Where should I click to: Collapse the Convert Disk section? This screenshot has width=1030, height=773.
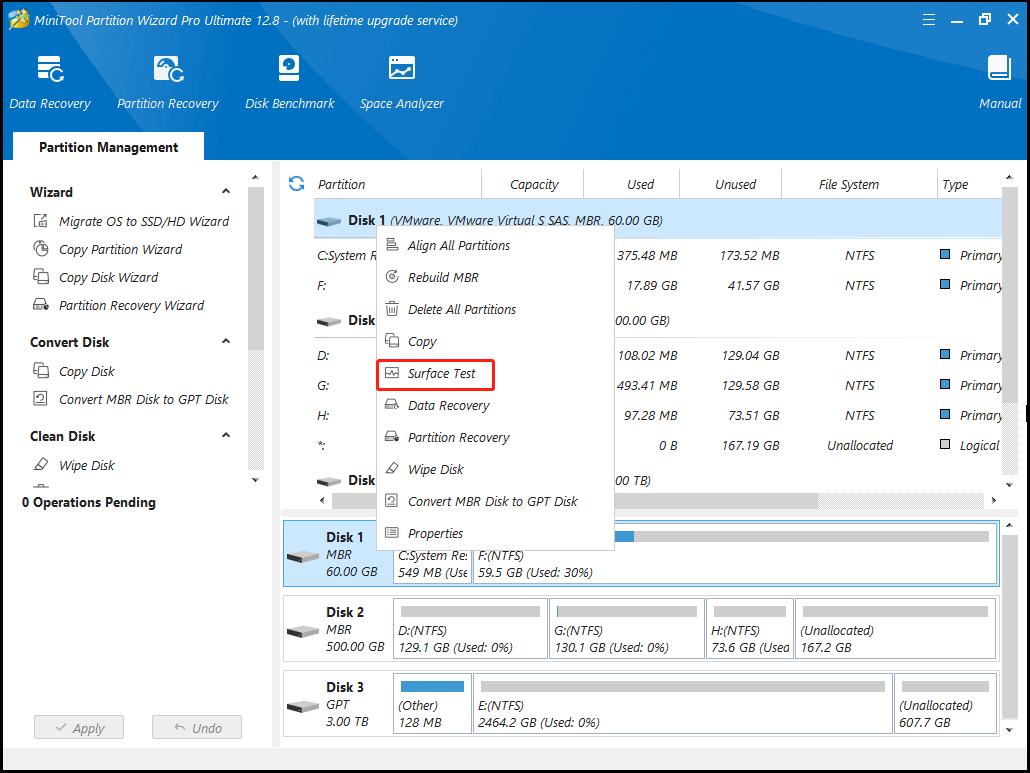tap(226, 342)
